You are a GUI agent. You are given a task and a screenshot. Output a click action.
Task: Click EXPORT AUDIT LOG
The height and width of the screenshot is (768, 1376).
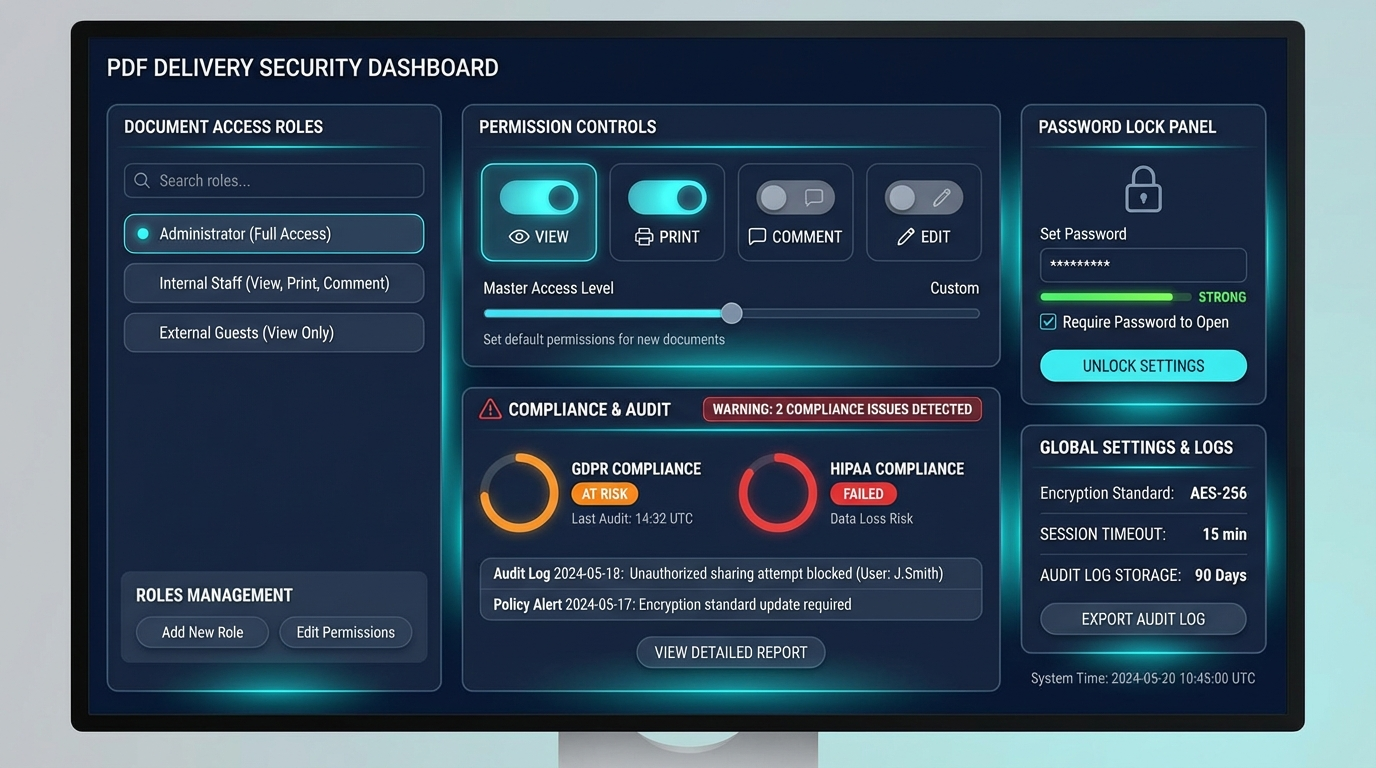1142,619
